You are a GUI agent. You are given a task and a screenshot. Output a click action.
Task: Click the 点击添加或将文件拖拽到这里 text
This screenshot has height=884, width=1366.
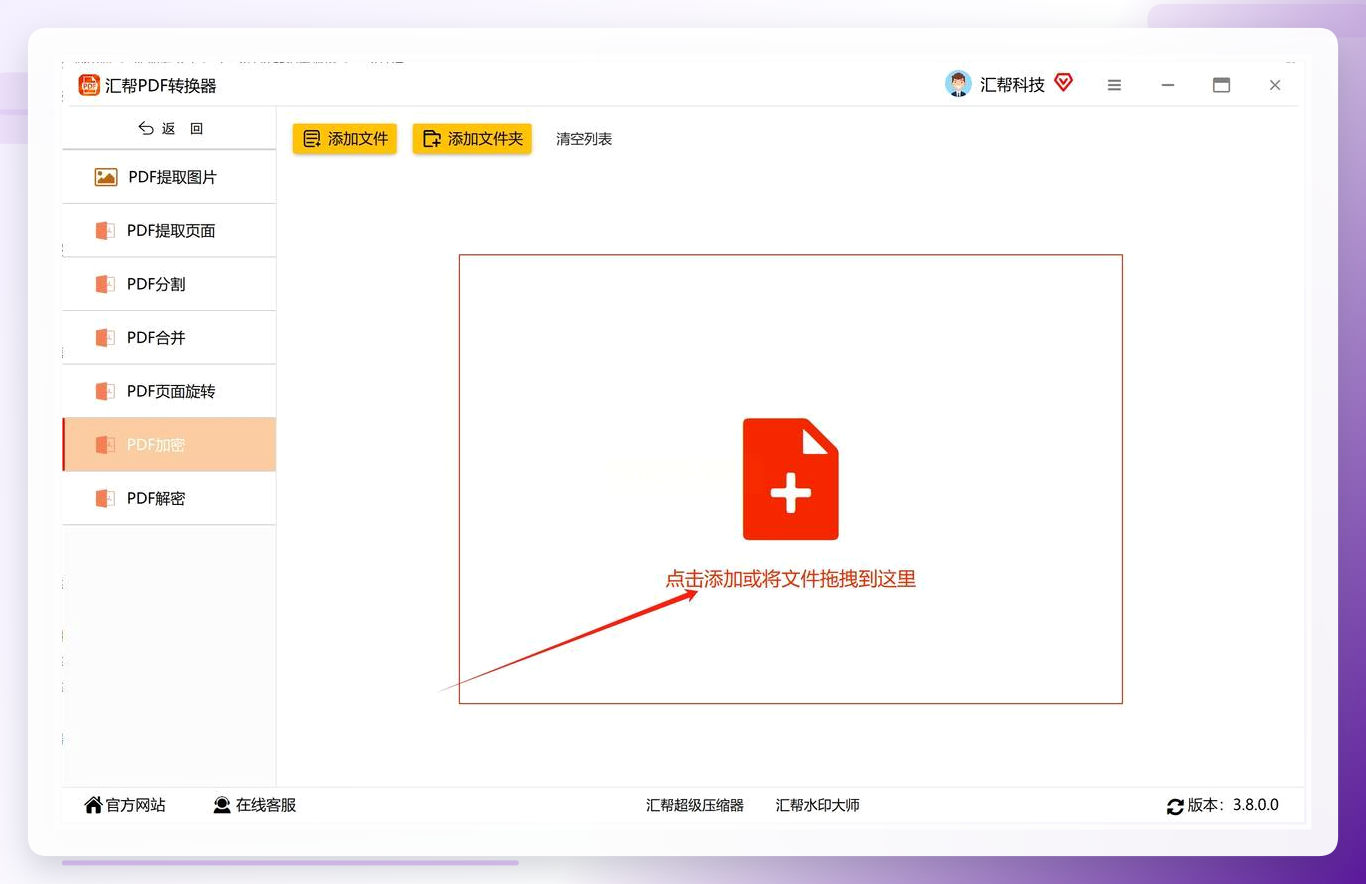point(791,579)
